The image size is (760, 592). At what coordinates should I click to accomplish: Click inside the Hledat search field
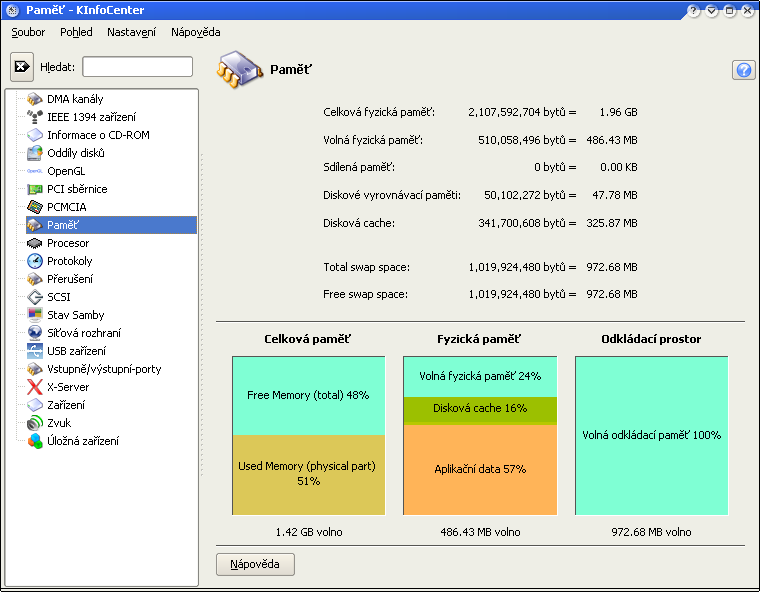point(137,67)
